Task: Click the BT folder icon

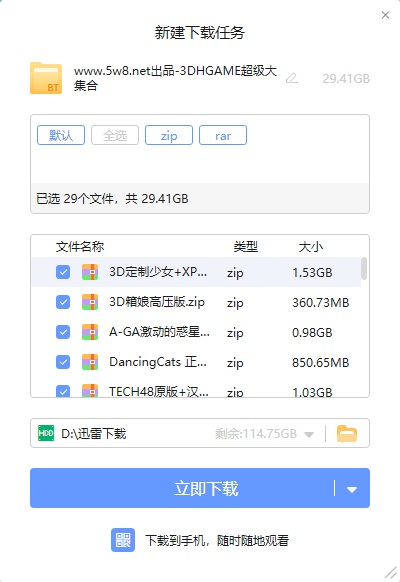Action: (x=46, y=78)
